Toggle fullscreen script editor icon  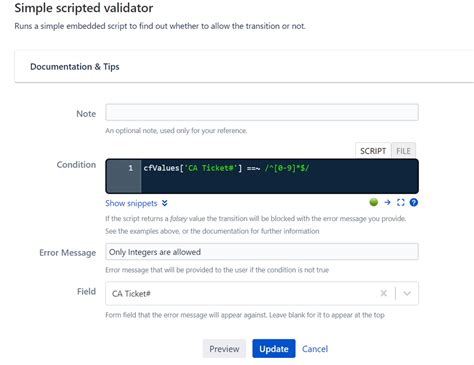point(400,202)
